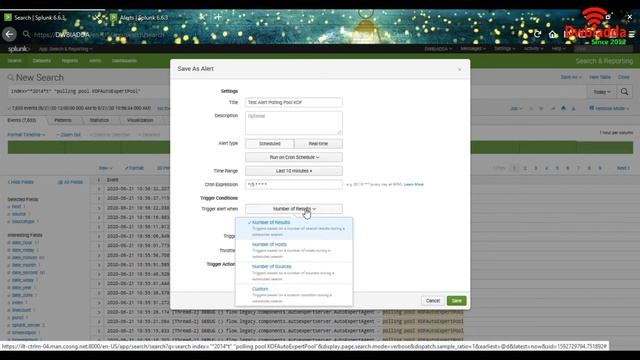
Task: Choose Custom trigger option
Action: [x=294, y=295]
